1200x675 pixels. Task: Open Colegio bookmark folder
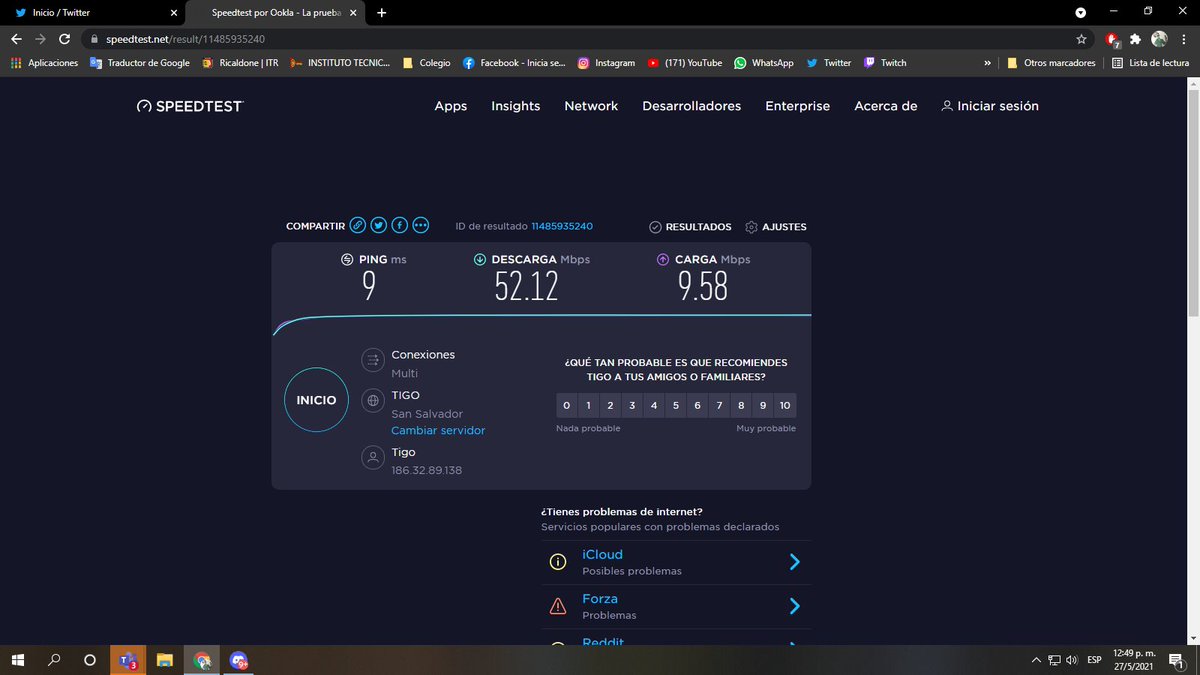[427, 62]
